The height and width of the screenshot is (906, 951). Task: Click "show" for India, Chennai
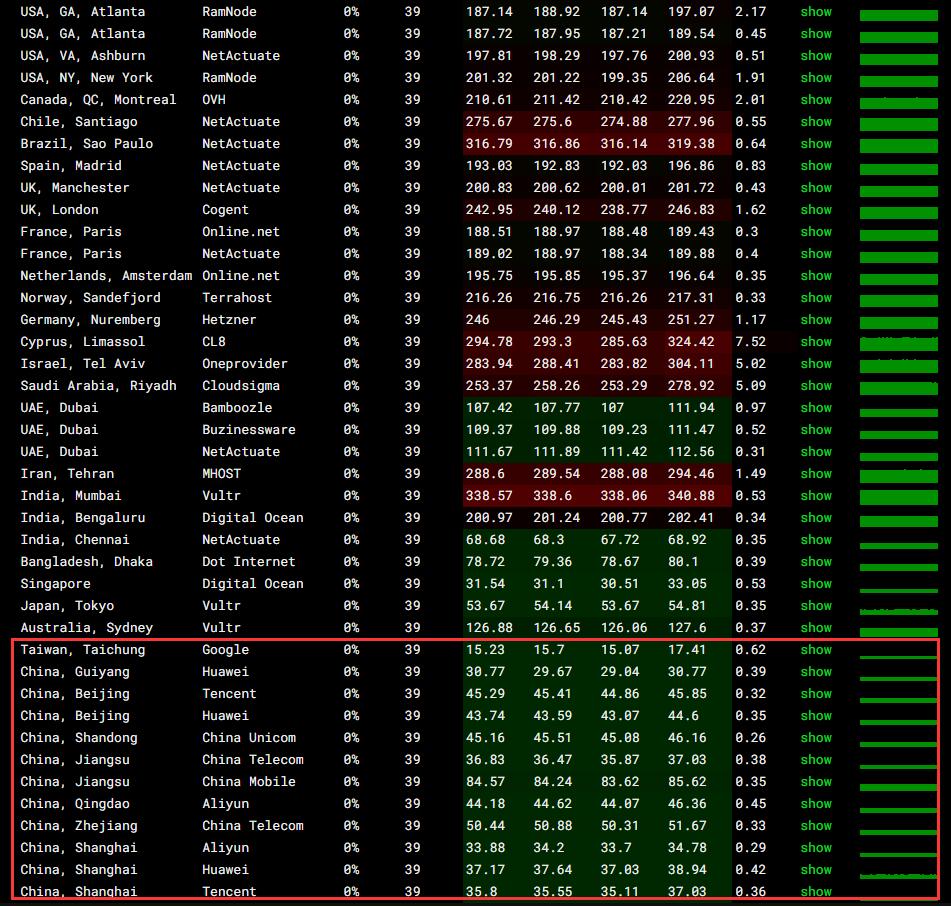[816, 539]
